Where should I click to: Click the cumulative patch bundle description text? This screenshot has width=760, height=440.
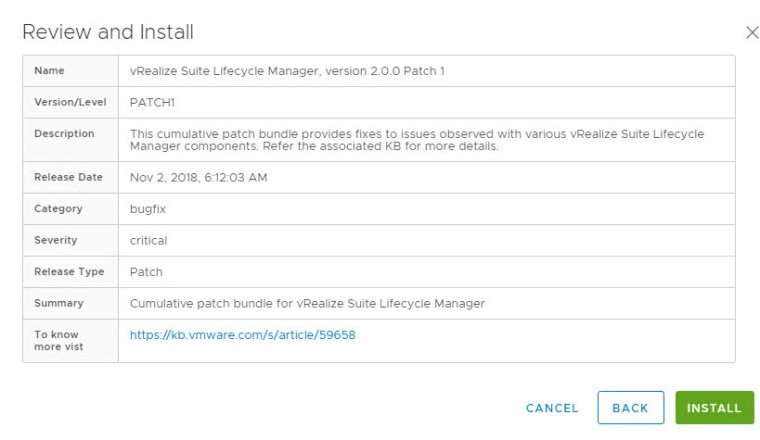click(x=416, y=140)
